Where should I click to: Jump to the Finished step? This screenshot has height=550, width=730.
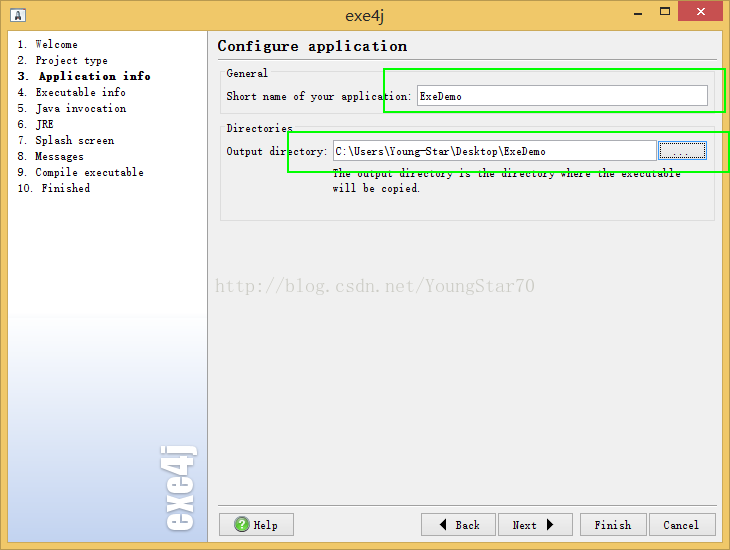click(x=54, y=188)
